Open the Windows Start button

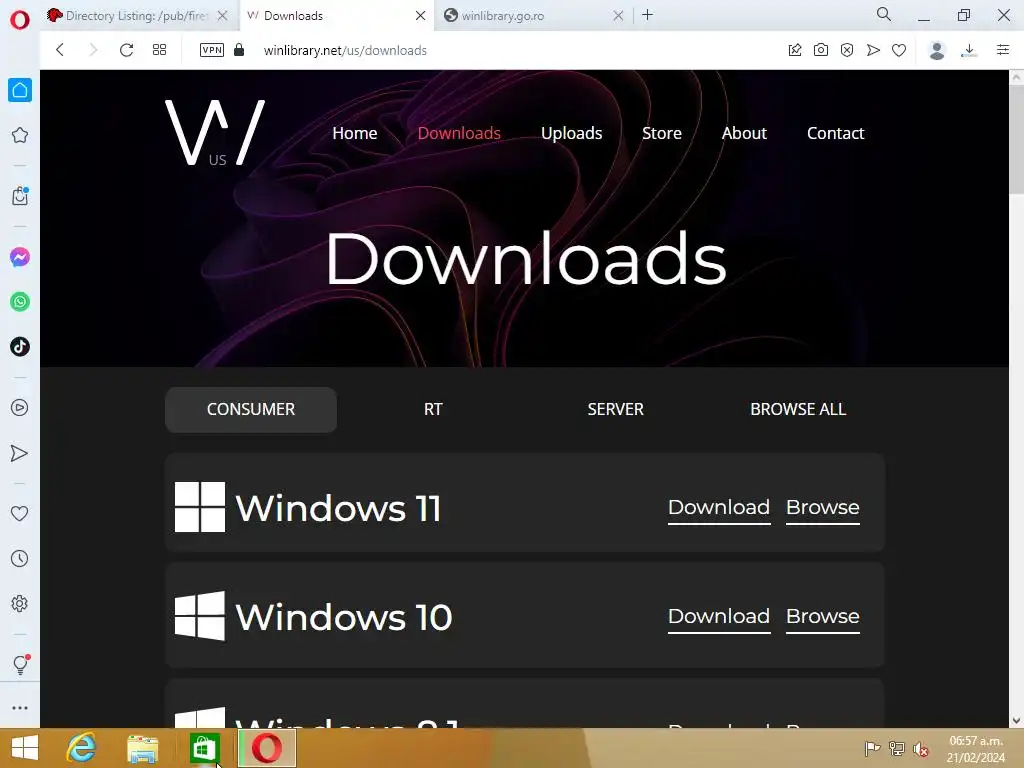click(x=25, y=748)
